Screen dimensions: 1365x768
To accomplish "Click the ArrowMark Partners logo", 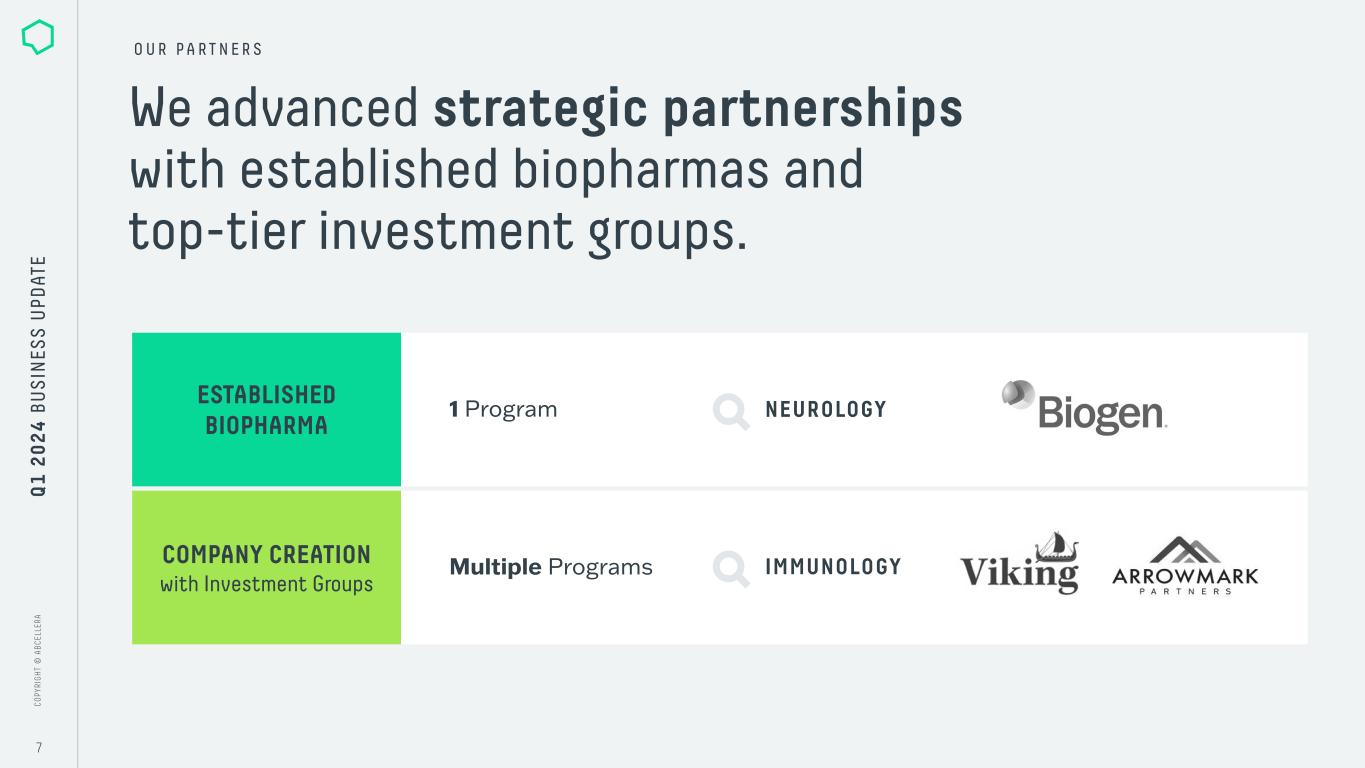I will click(1185, 566).
